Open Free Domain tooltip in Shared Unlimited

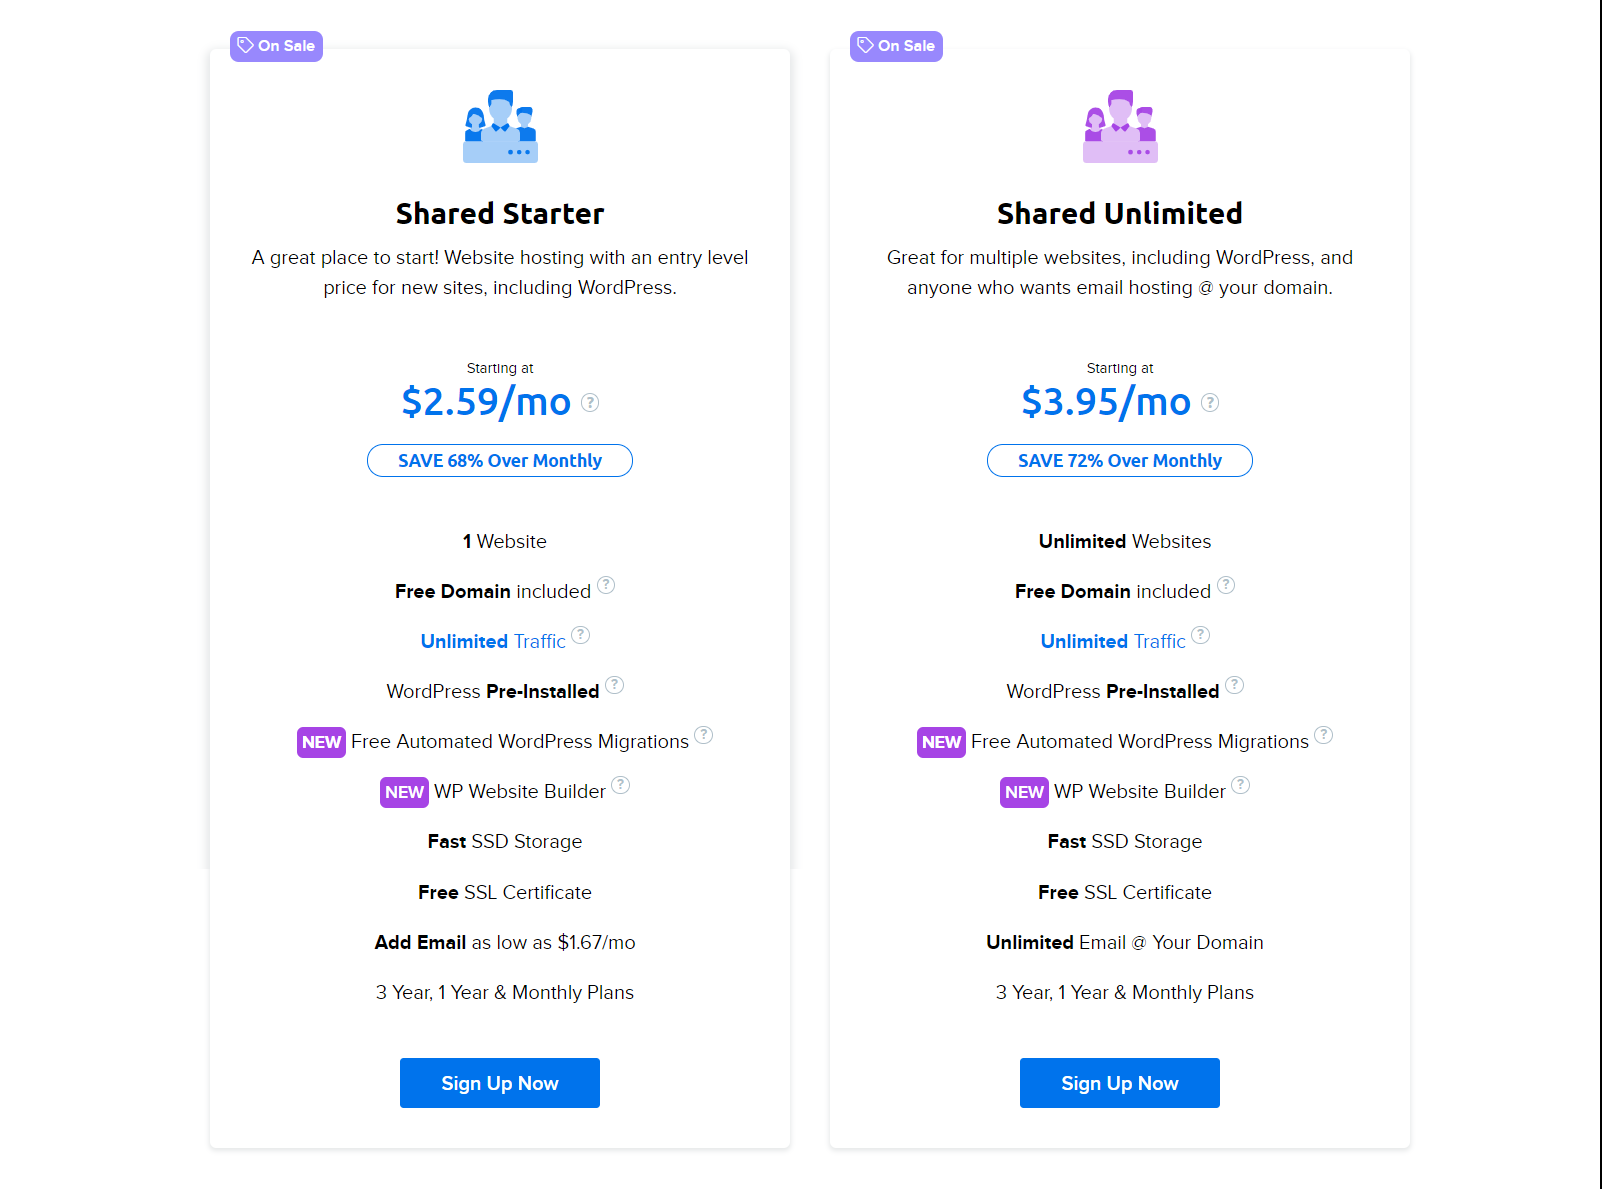(1226, 585)
